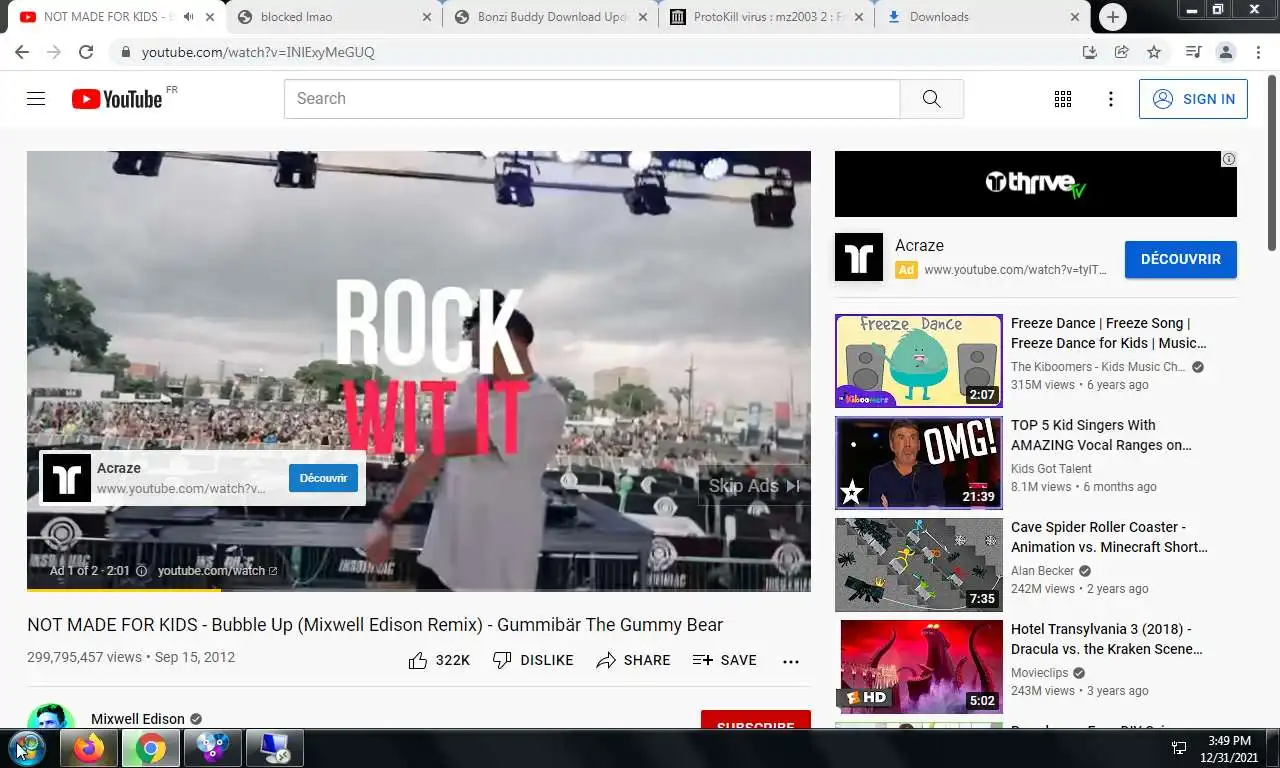
Task: Open the Windows Start button
Action: pos(27,748)
